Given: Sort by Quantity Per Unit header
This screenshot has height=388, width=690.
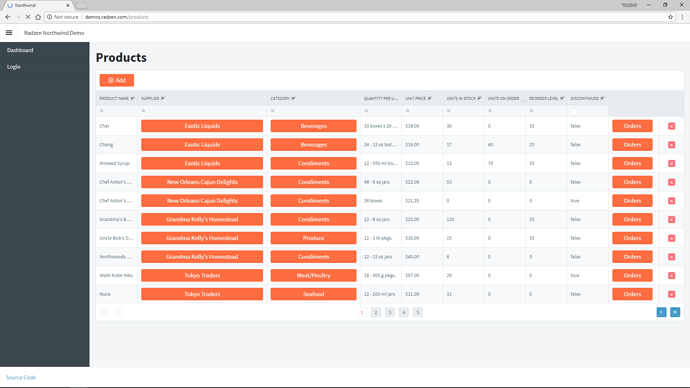Looking at the screenshot, I should (x=381, y=99).
